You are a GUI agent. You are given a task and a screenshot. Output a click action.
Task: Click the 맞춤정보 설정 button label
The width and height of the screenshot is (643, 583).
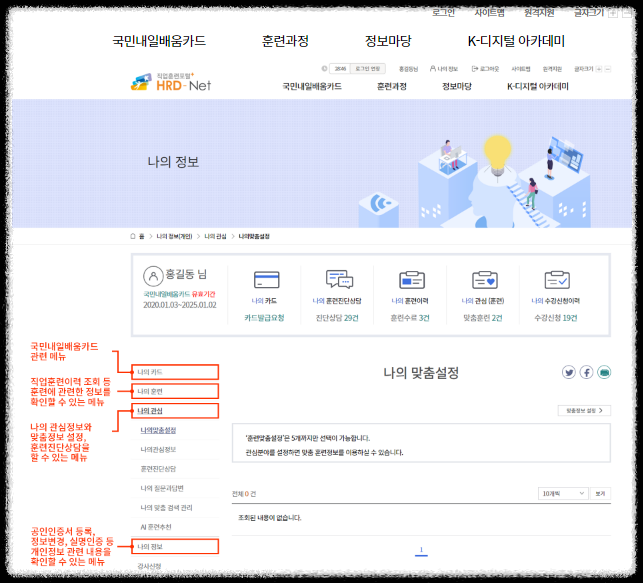coord(581,410)
